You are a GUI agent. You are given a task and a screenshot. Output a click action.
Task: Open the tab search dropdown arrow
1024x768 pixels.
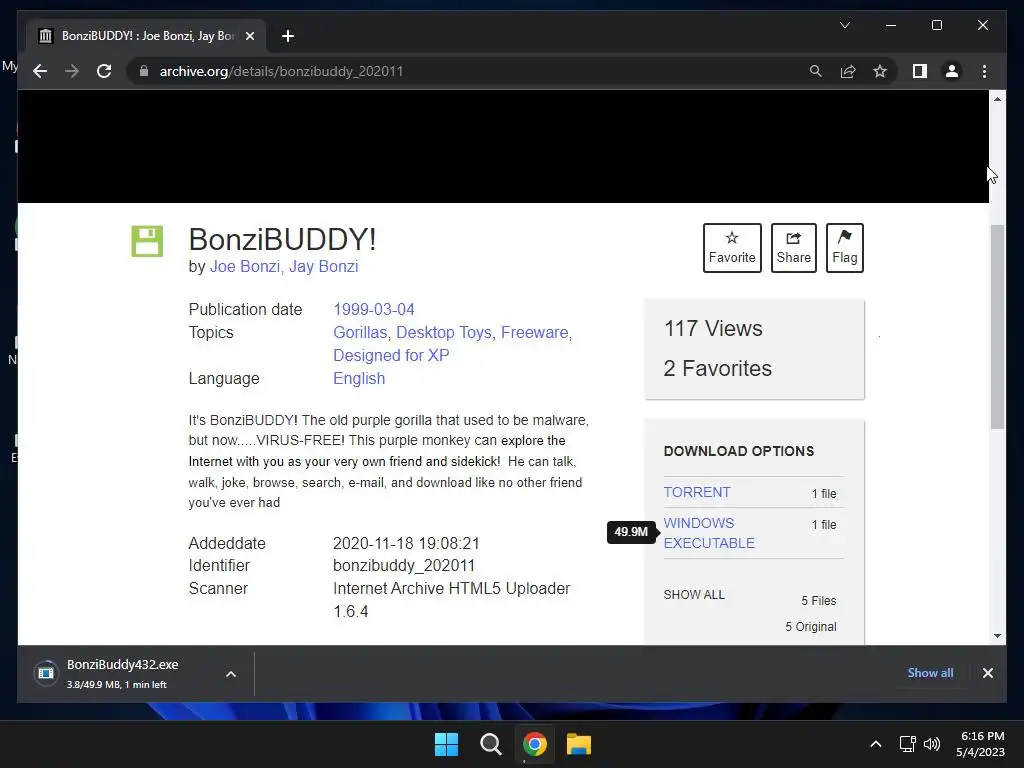coord(844,25)
